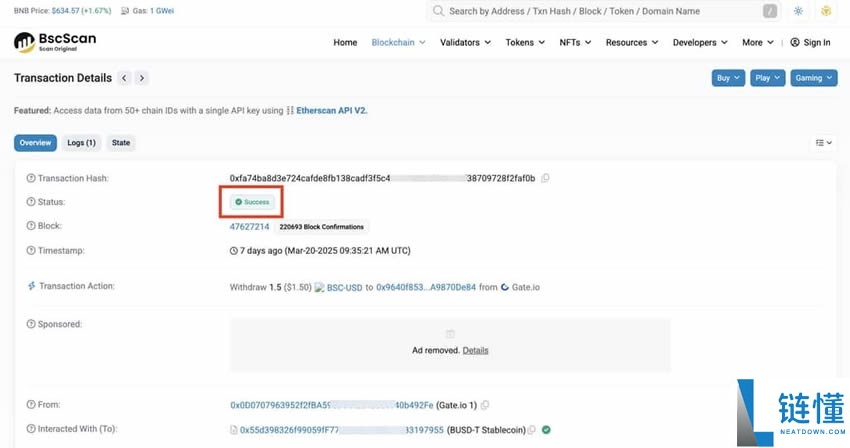Image resolution: width=850 pixels, height=448 pixels.
Task: Show help for Timestamp field
Action: pyautogui.click(x=31, y=251)
